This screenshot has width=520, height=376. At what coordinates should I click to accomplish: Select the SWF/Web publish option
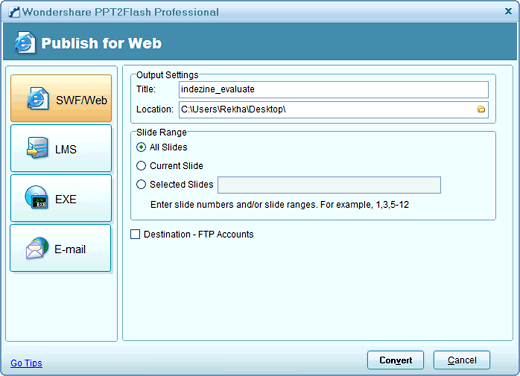[61, 98]
